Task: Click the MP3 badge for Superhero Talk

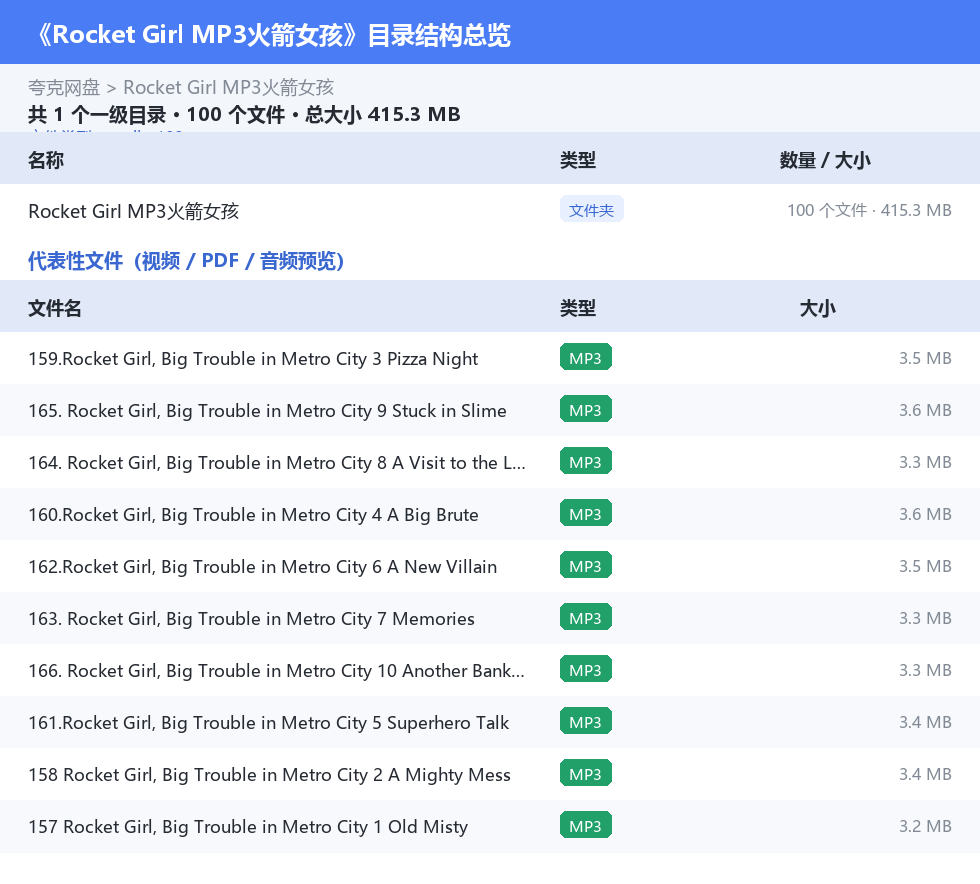Action: [x=586, y=721]
